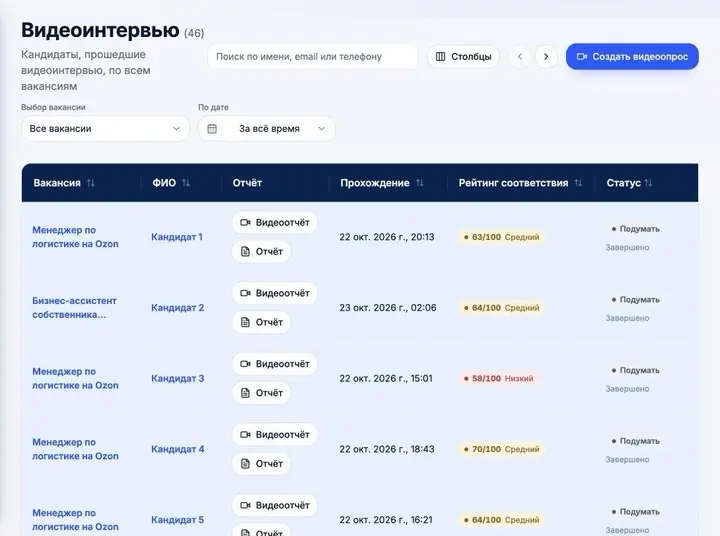Open За всё время date dropdown
720x536 pixels.
(x=266, y=129)
